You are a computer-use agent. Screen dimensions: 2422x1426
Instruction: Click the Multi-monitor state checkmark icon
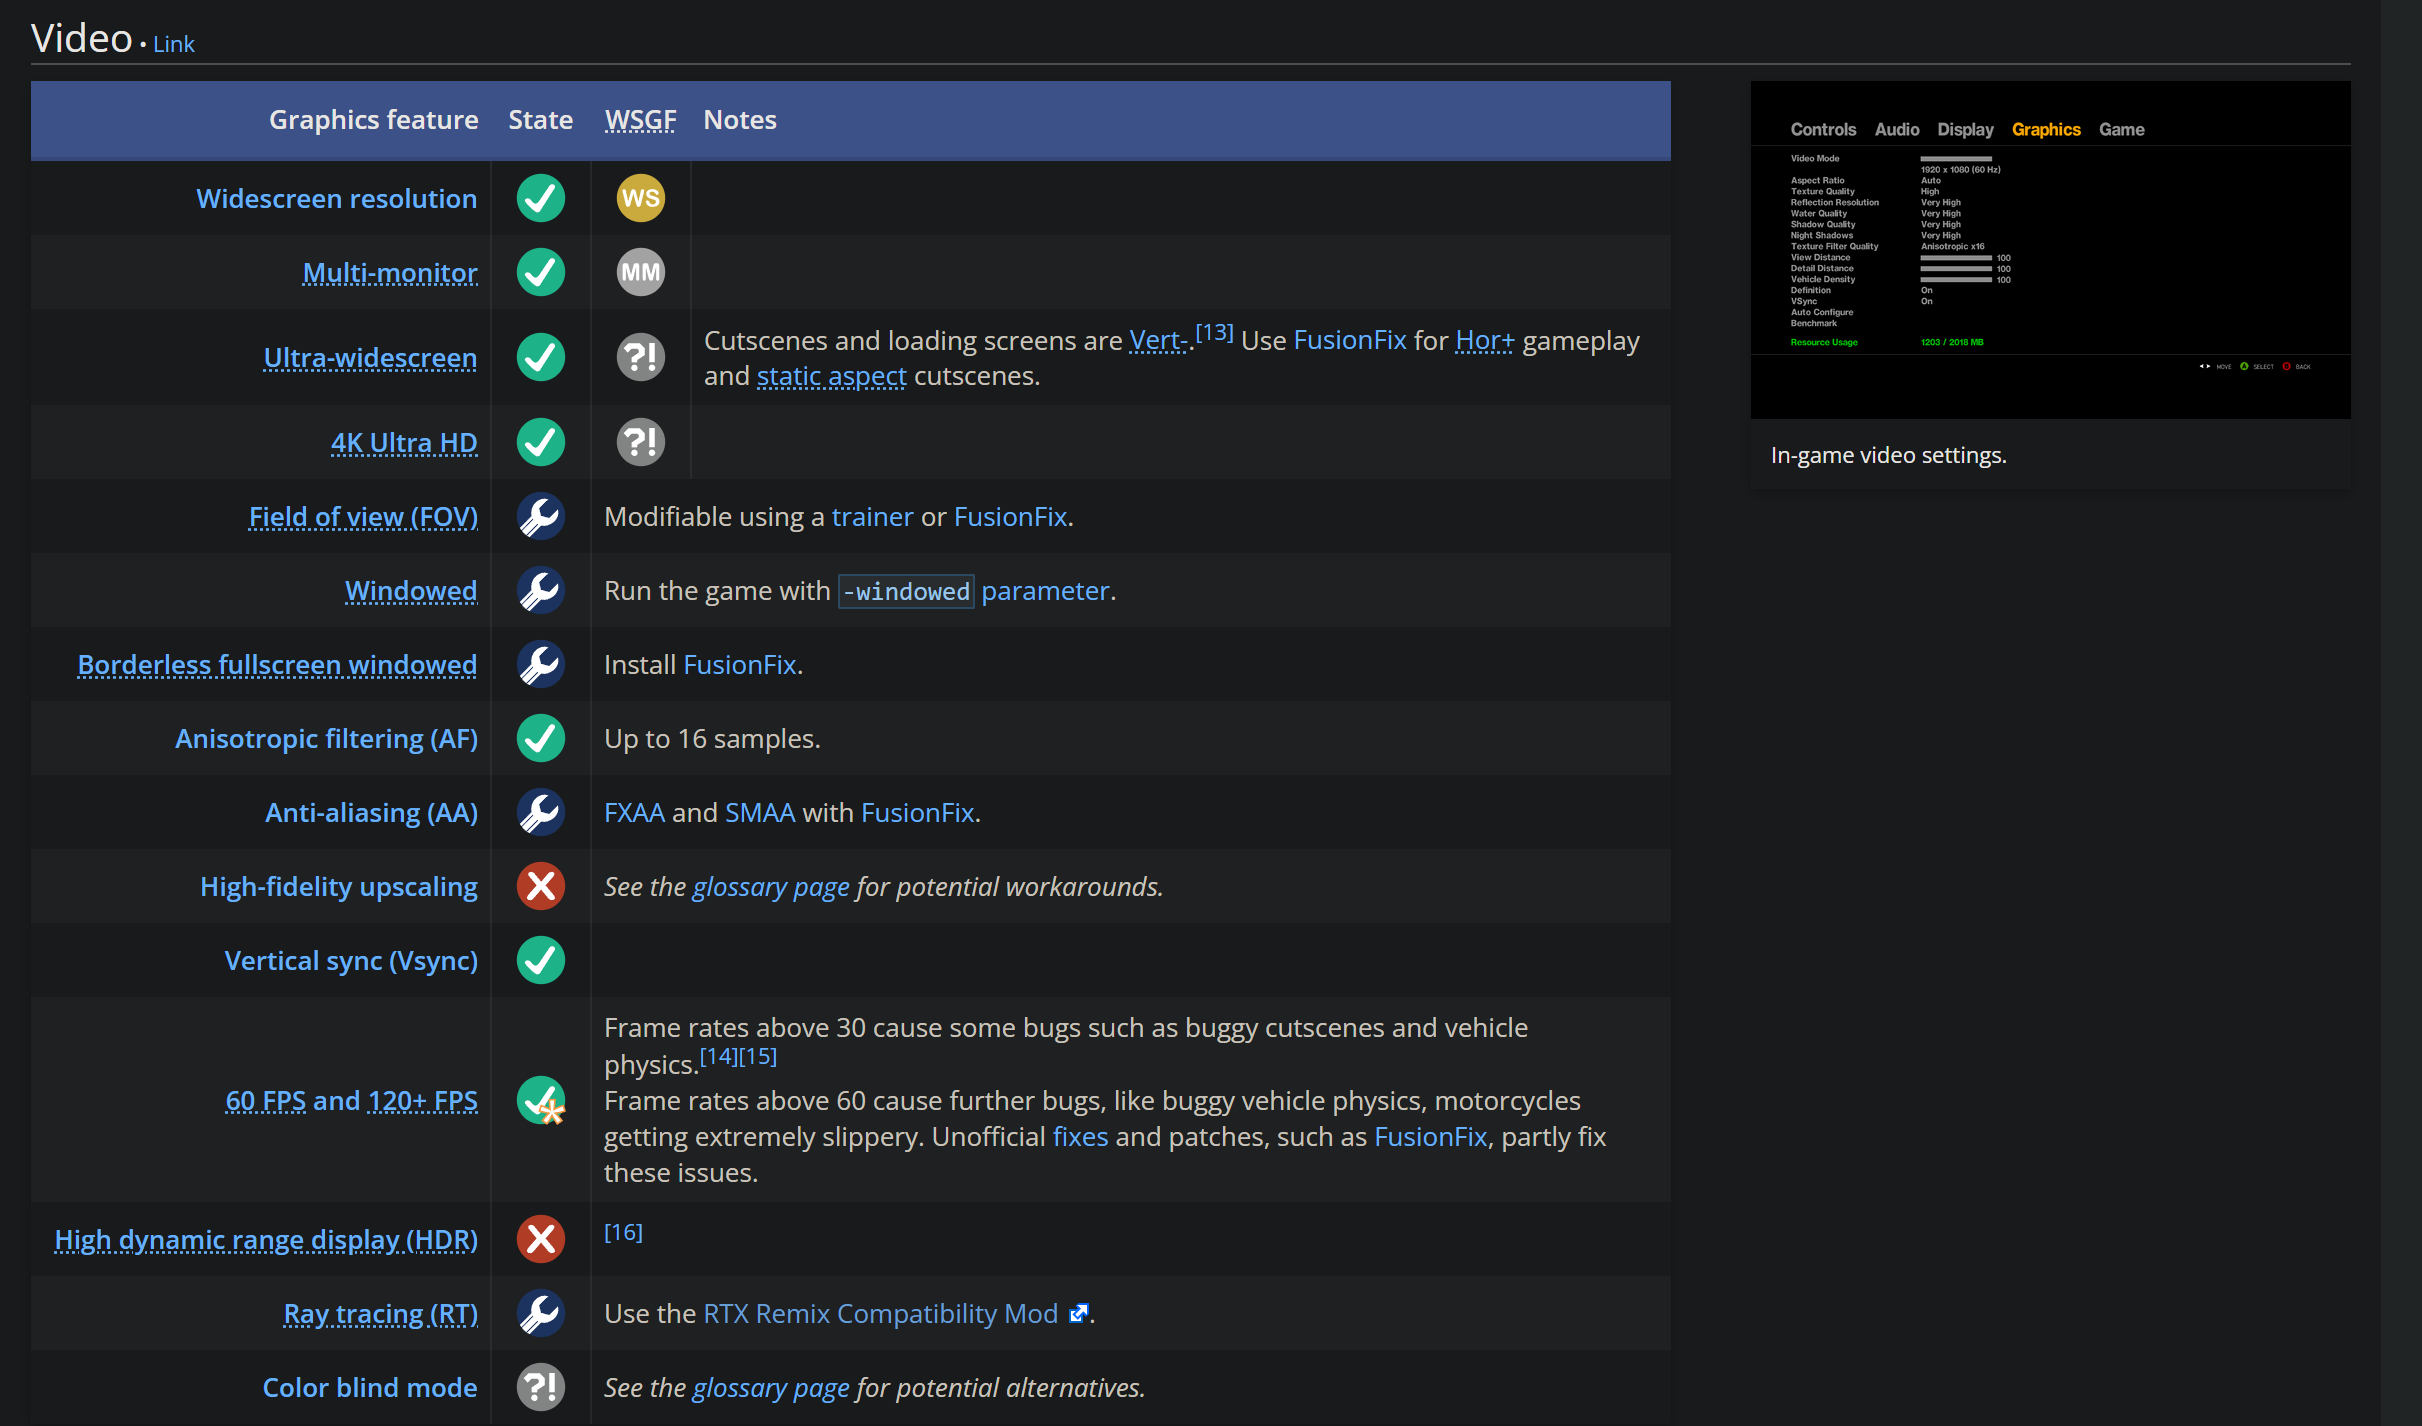point(541,272)
